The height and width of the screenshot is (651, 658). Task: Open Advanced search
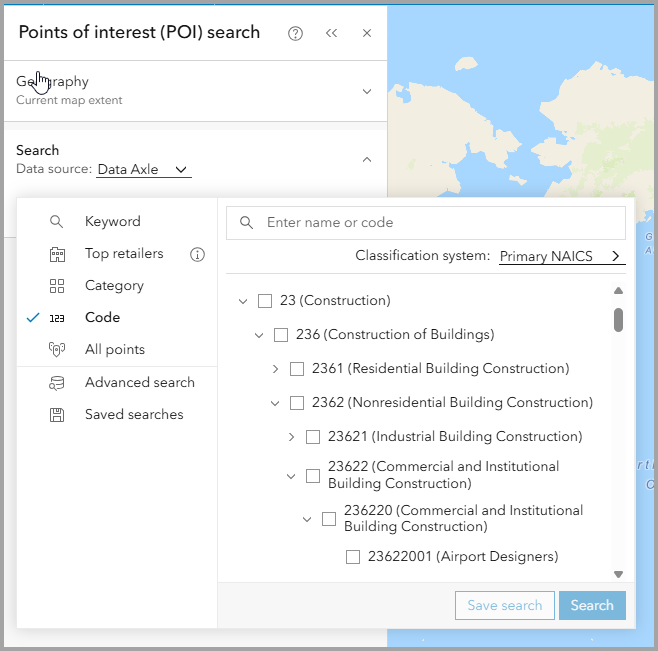click(139, 383)
